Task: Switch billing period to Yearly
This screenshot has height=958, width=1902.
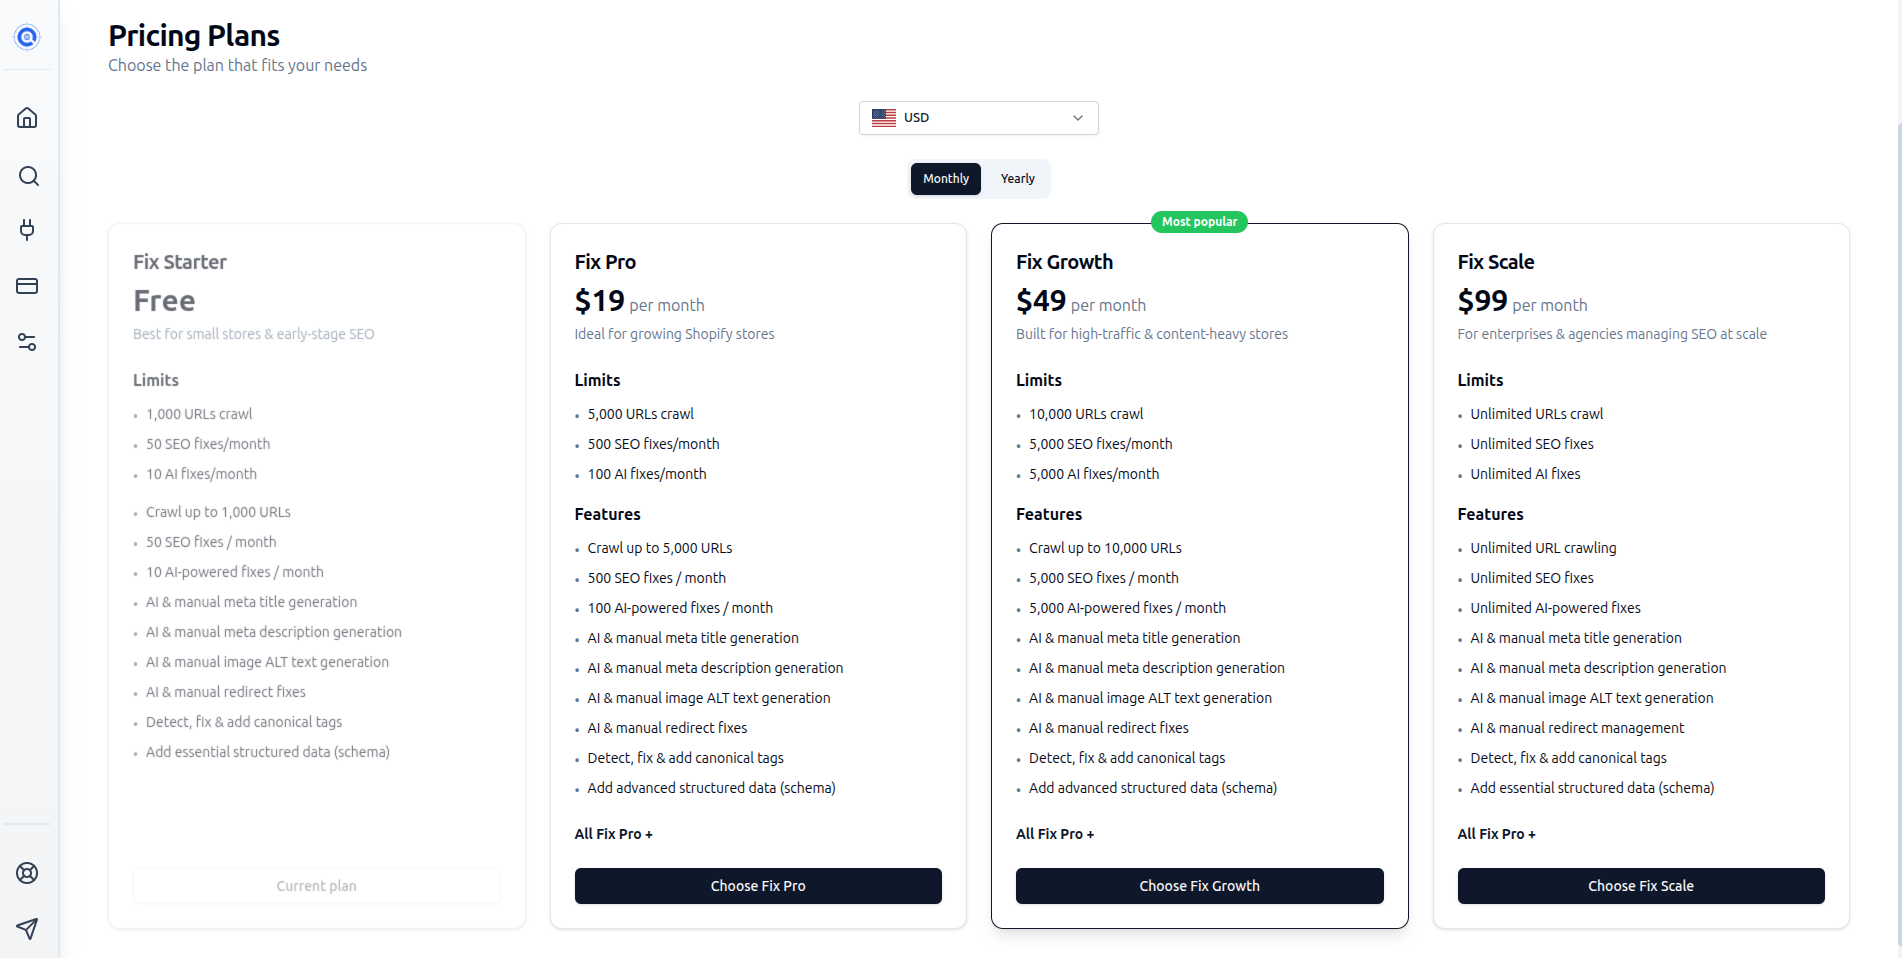Action: tap(1017, 178)
